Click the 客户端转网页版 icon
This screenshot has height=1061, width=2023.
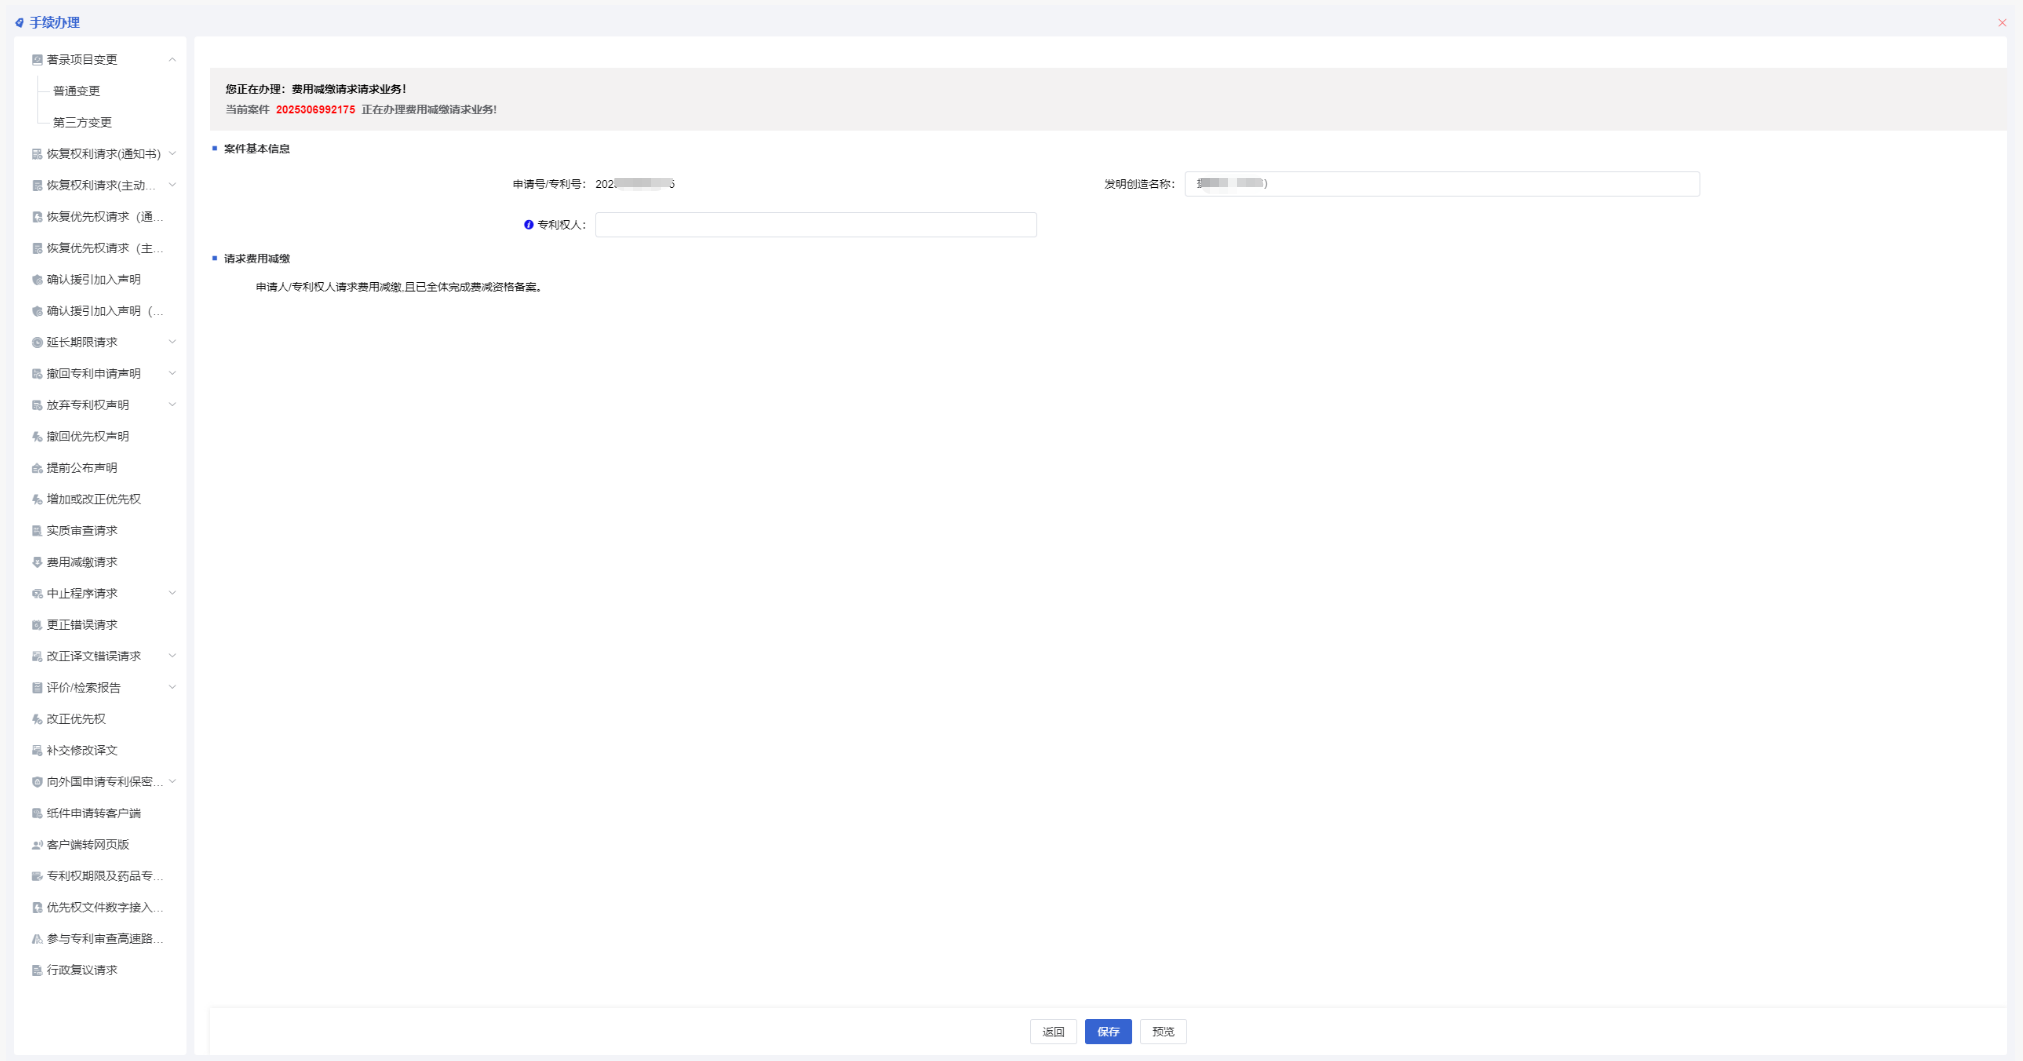point(37,845)
